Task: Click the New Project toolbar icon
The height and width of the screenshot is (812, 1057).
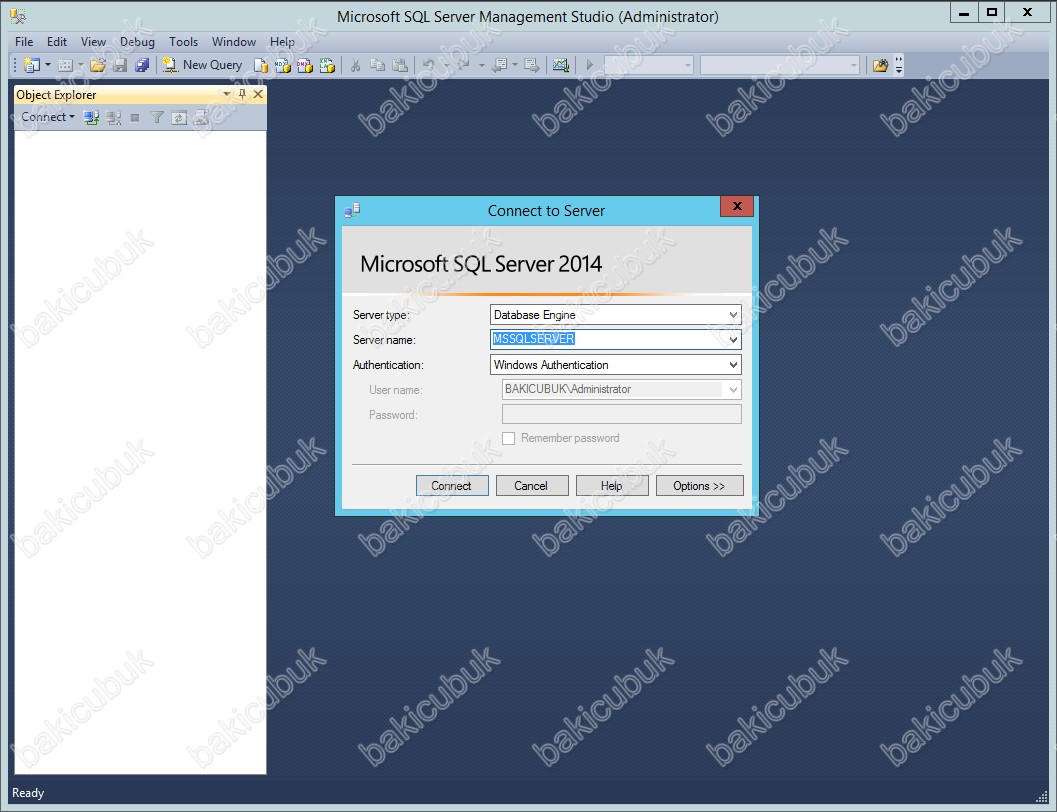Action: [31, 65]
